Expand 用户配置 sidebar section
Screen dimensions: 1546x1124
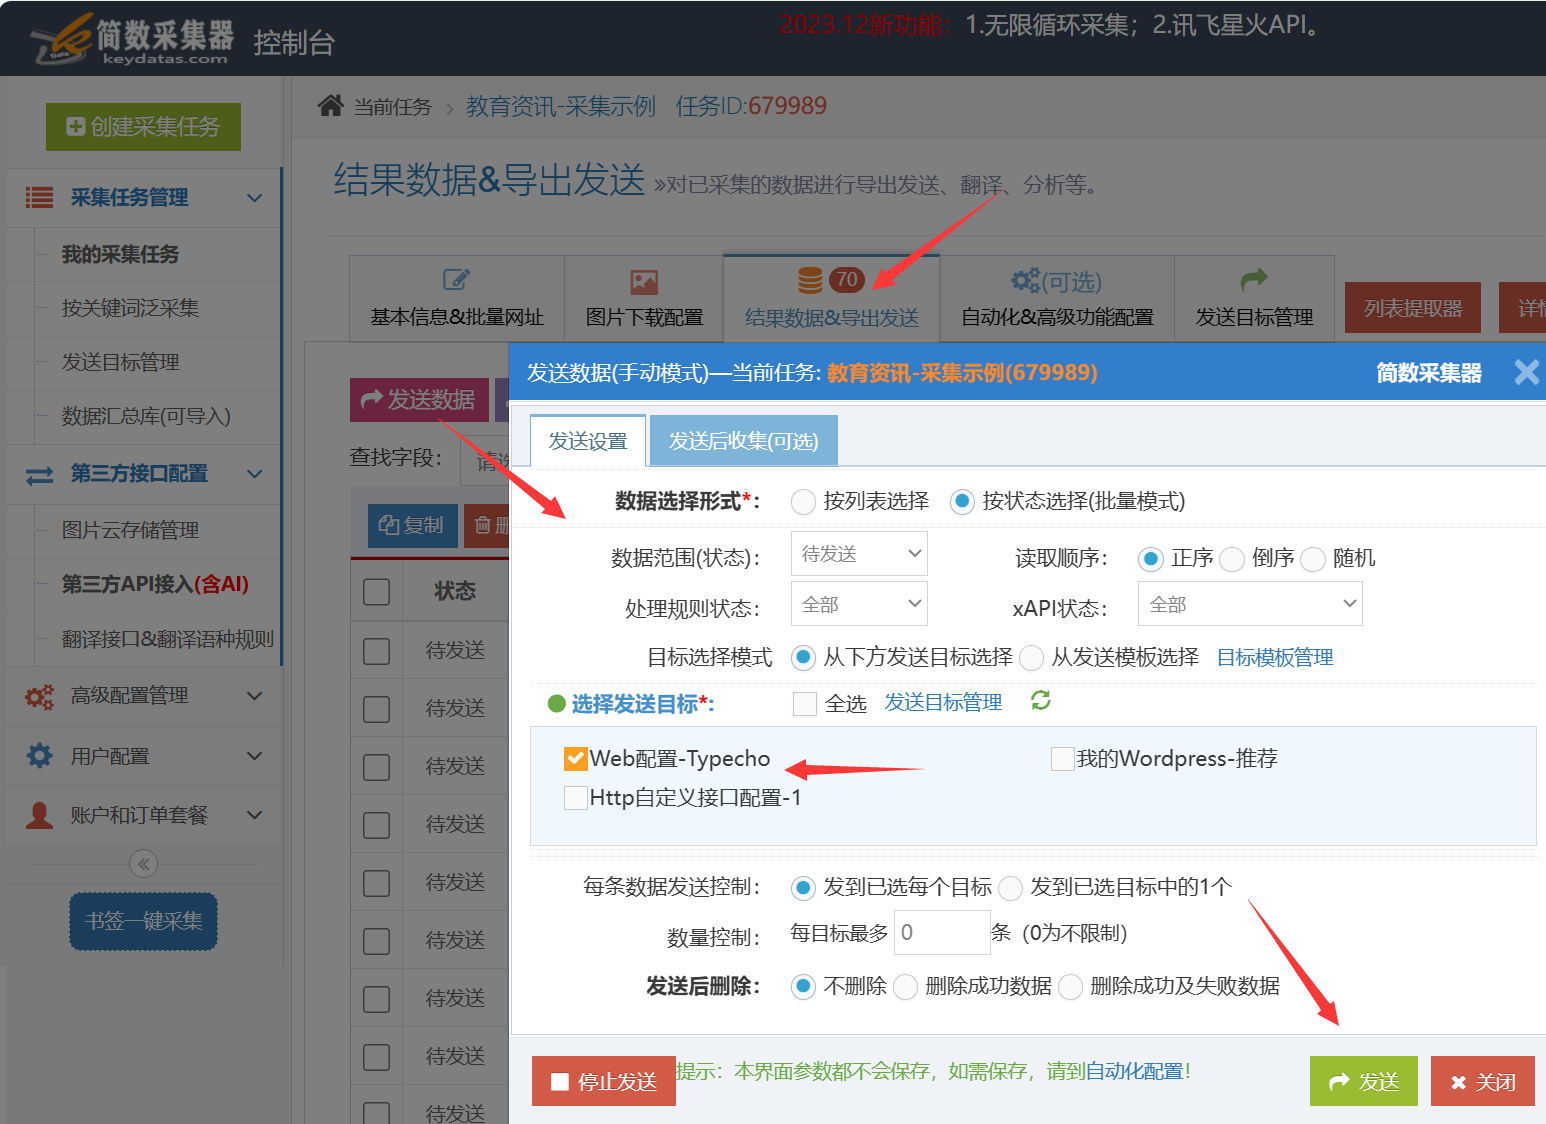click(255, 756)
